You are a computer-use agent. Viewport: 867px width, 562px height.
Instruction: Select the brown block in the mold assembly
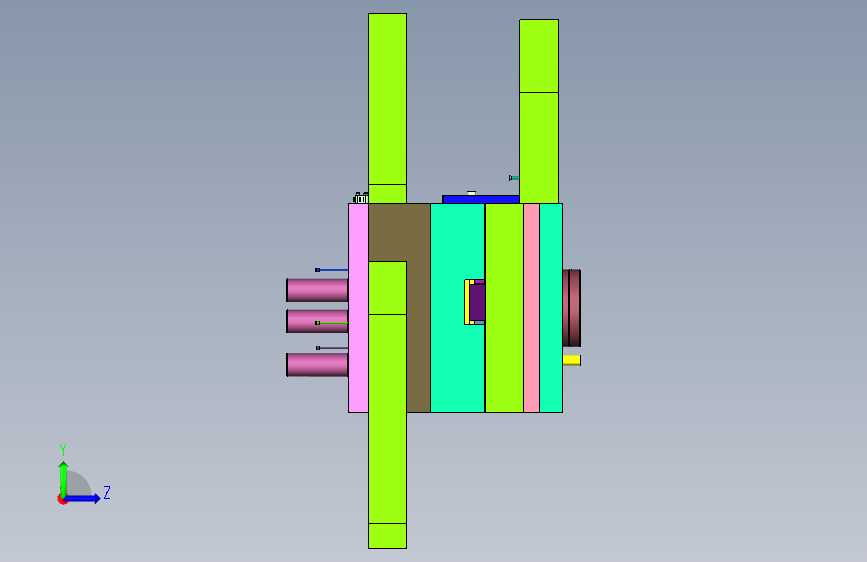[x=418, y=308]
